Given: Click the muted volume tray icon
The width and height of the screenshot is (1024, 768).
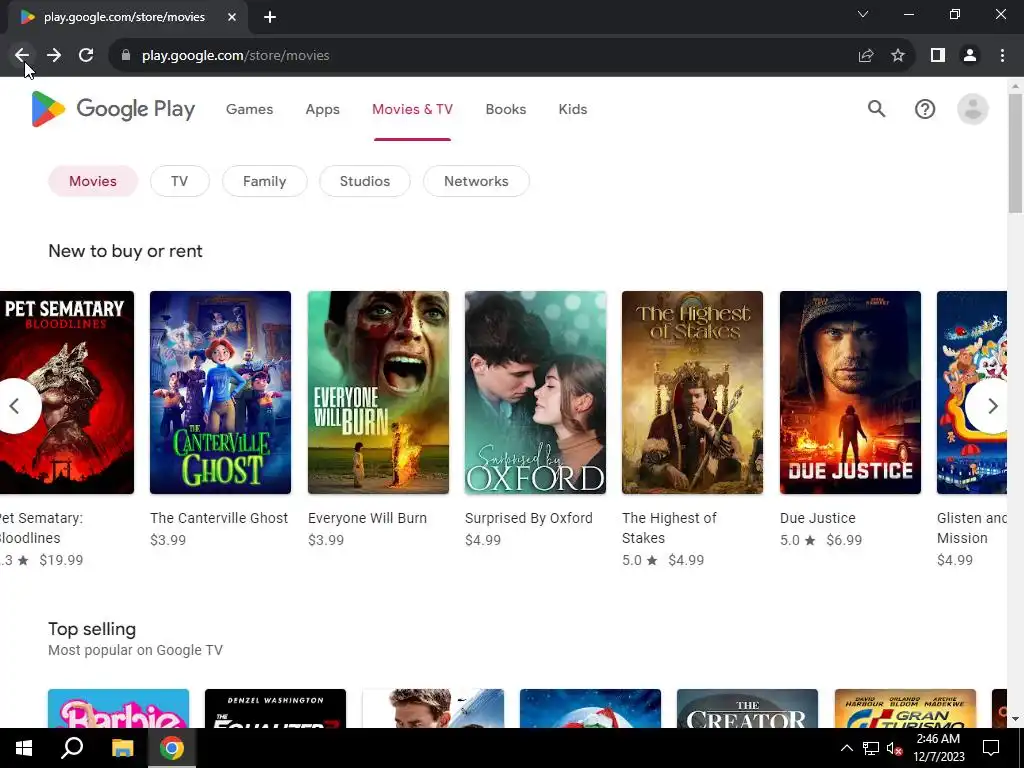Looking at the screenshot, I should coord(895,748).
